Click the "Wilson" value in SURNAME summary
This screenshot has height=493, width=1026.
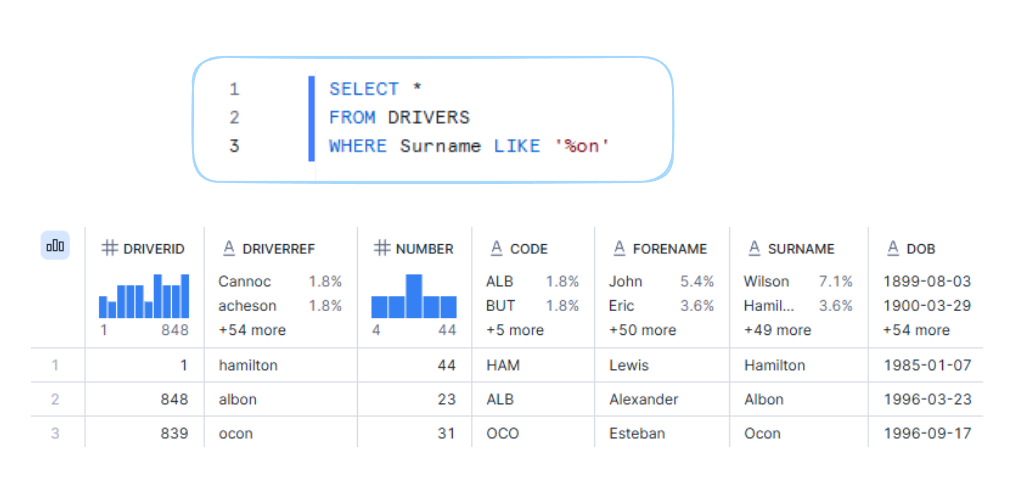click(x=766, y=282)
